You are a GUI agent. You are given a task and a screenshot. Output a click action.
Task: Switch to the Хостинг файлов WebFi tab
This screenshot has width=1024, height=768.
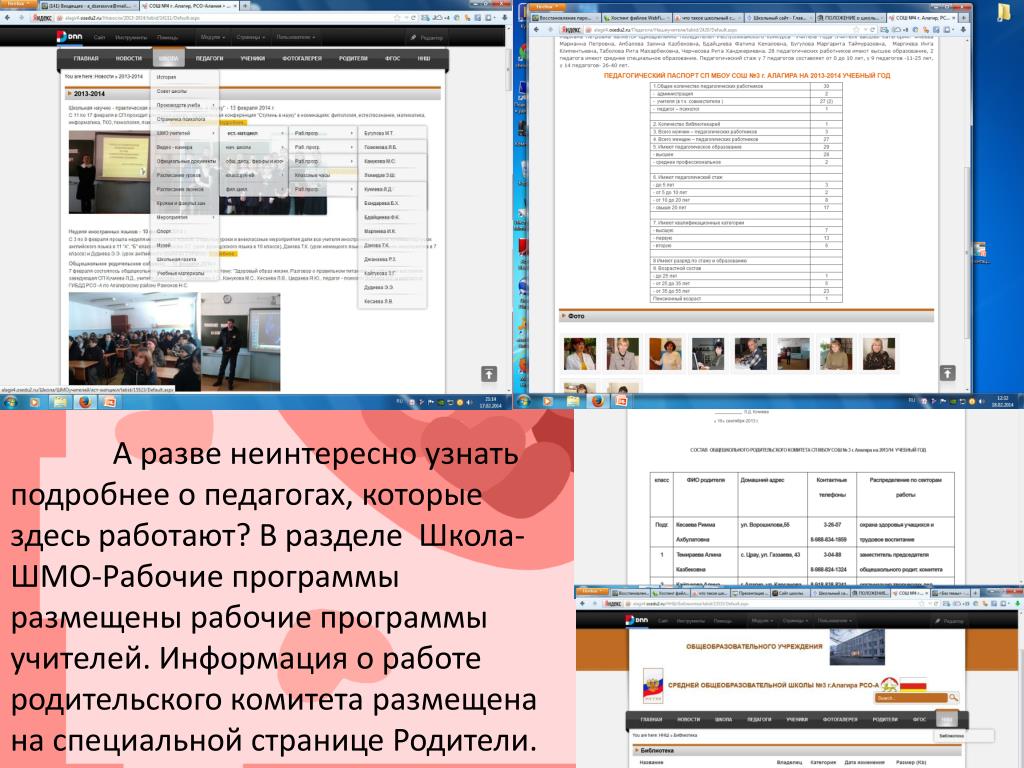pyautogui.click(x=637, y=18)
